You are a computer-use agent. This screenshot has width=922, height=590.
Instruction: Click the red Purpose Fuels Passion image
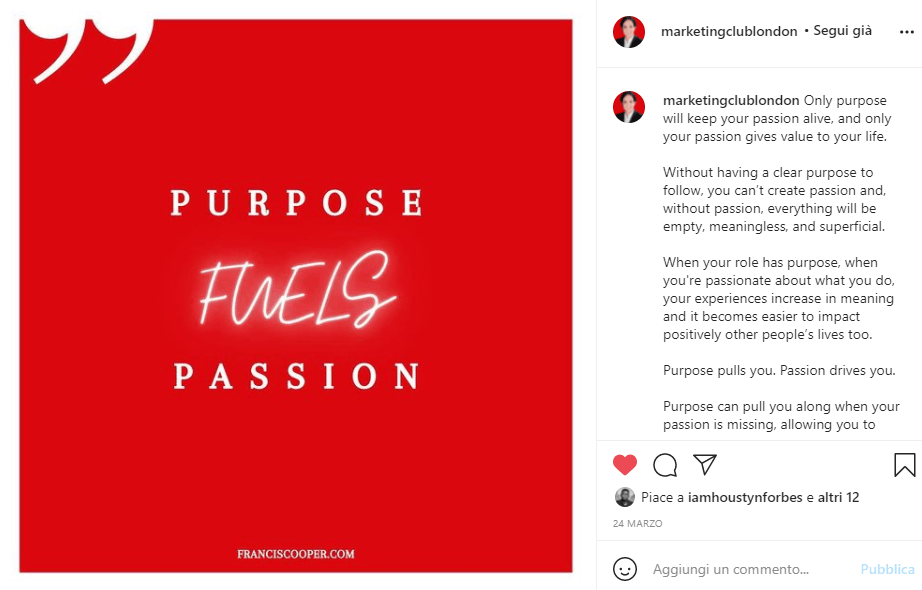[x=296, y=296]
